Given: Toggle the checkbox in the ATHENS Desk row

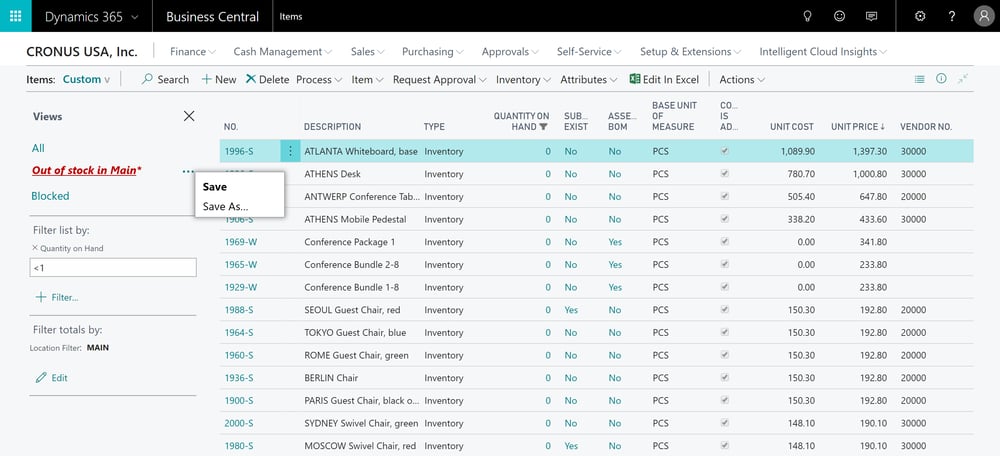Looking at the screenshot, I should (724, 173).
